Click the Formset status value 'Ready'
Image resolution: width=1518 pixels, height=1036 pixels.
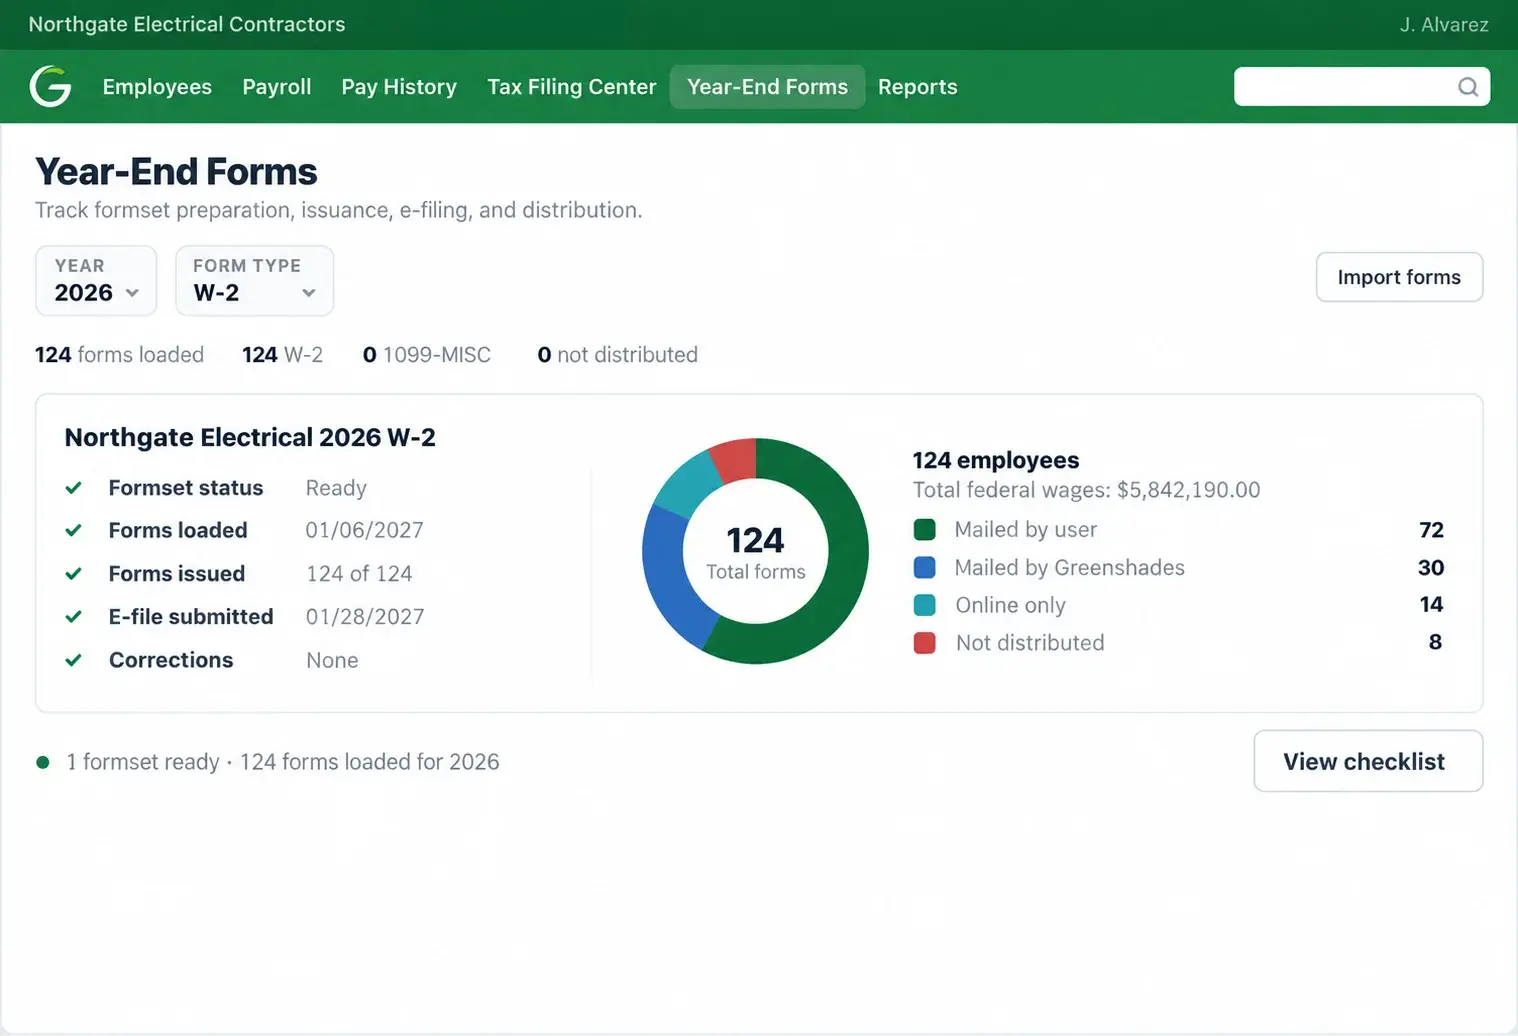coord(336,488)
